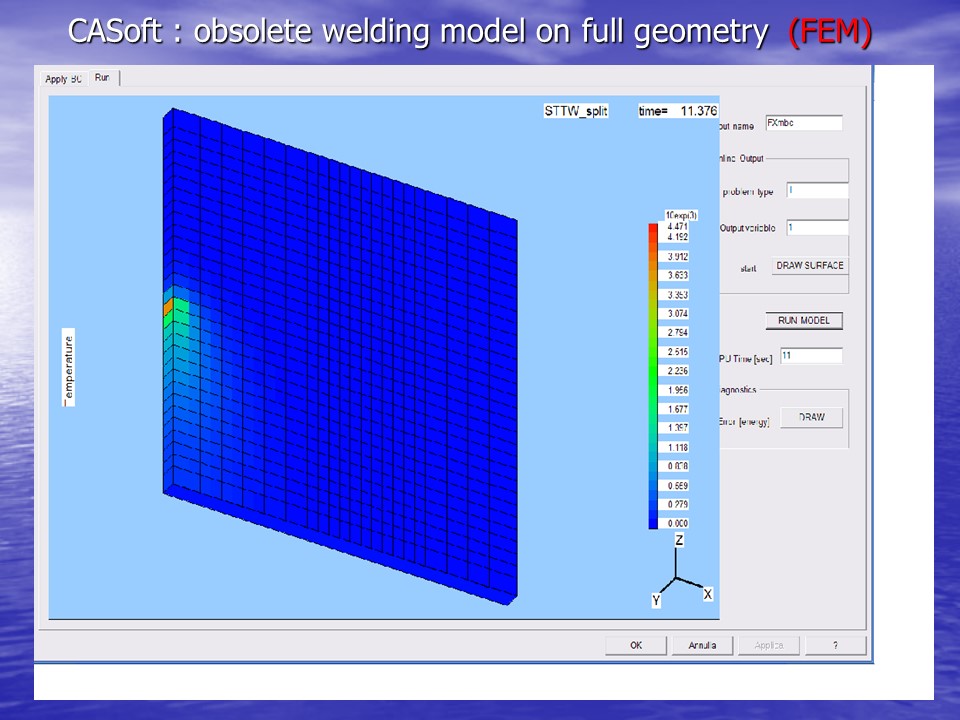Click the 3.912 legend value
Screen dimensions: 960x720
pyautogui.click(x=678, y=257)
